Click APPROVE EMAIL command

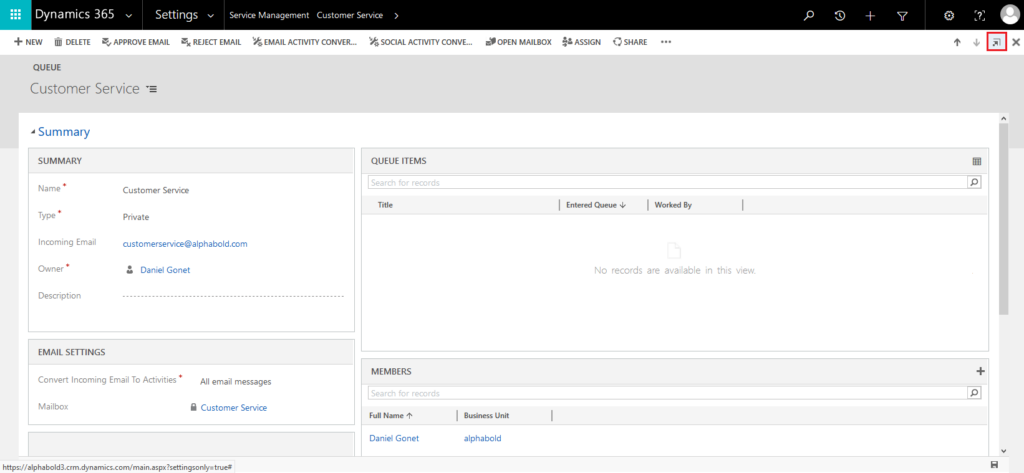coord(136,42)
